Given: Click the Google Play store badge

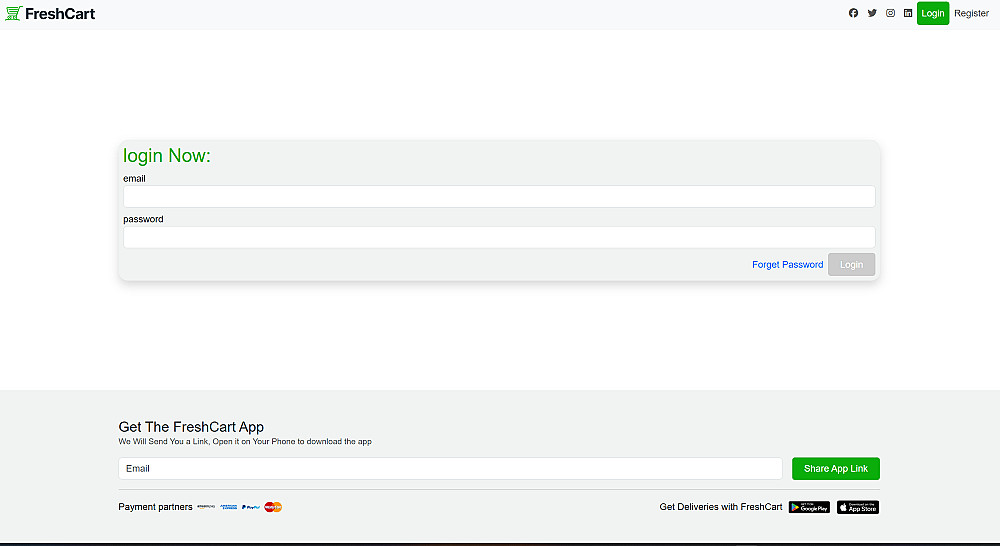Looking at the screenshot, I should (809, 507).
